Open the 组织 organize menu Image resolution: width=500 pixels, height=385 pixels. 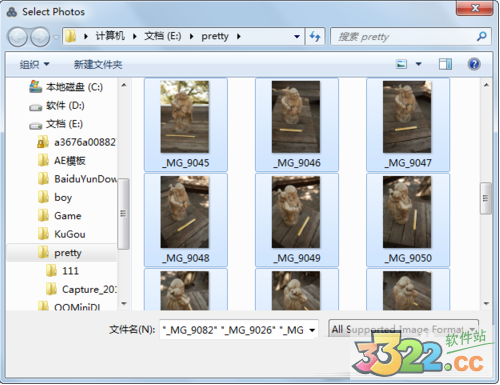[34, 64]
